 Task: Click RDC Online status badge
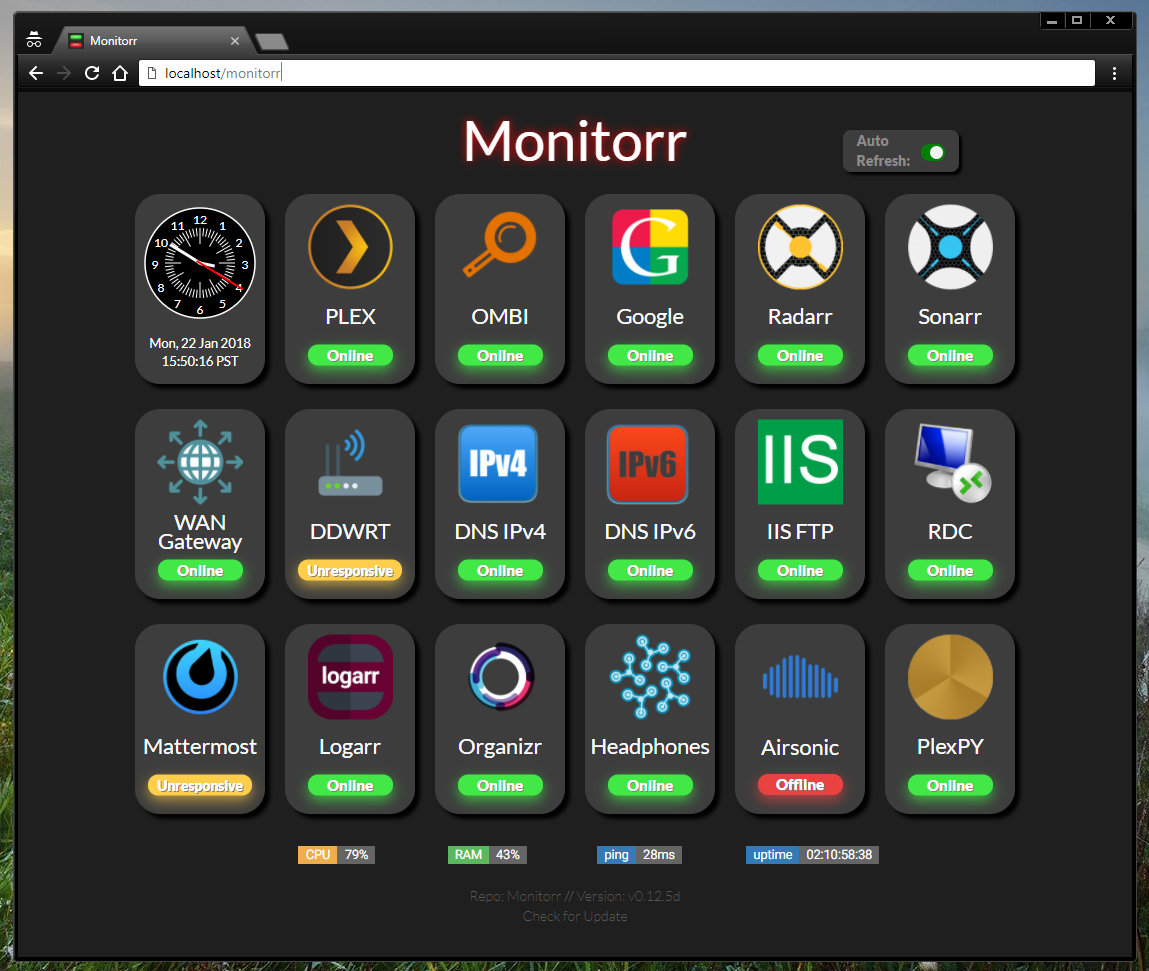[x=950, y=570]
